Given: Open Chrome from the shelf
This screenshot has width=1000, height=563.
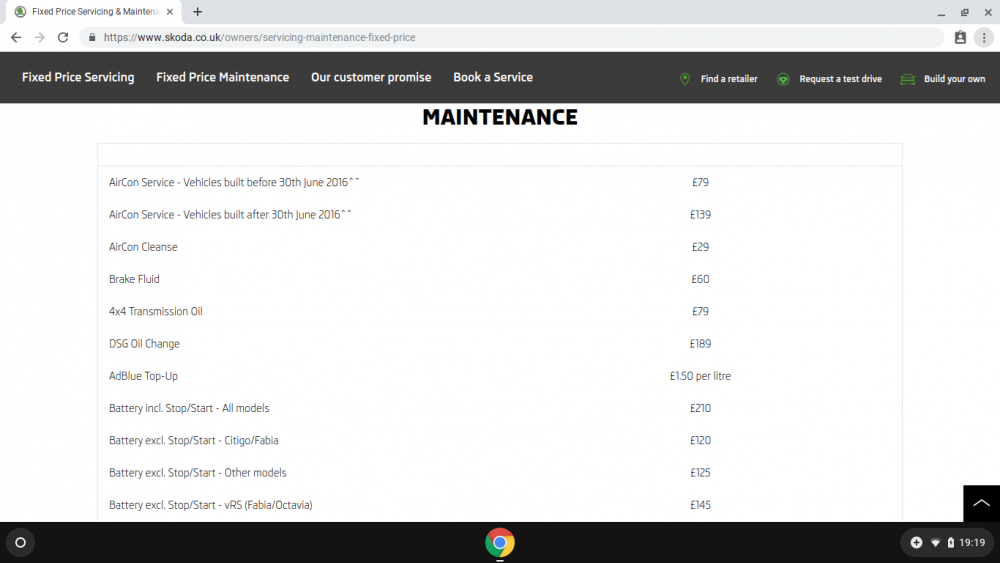Looking at the screenshot, I should pyautogui.click(x=500, y=543).
